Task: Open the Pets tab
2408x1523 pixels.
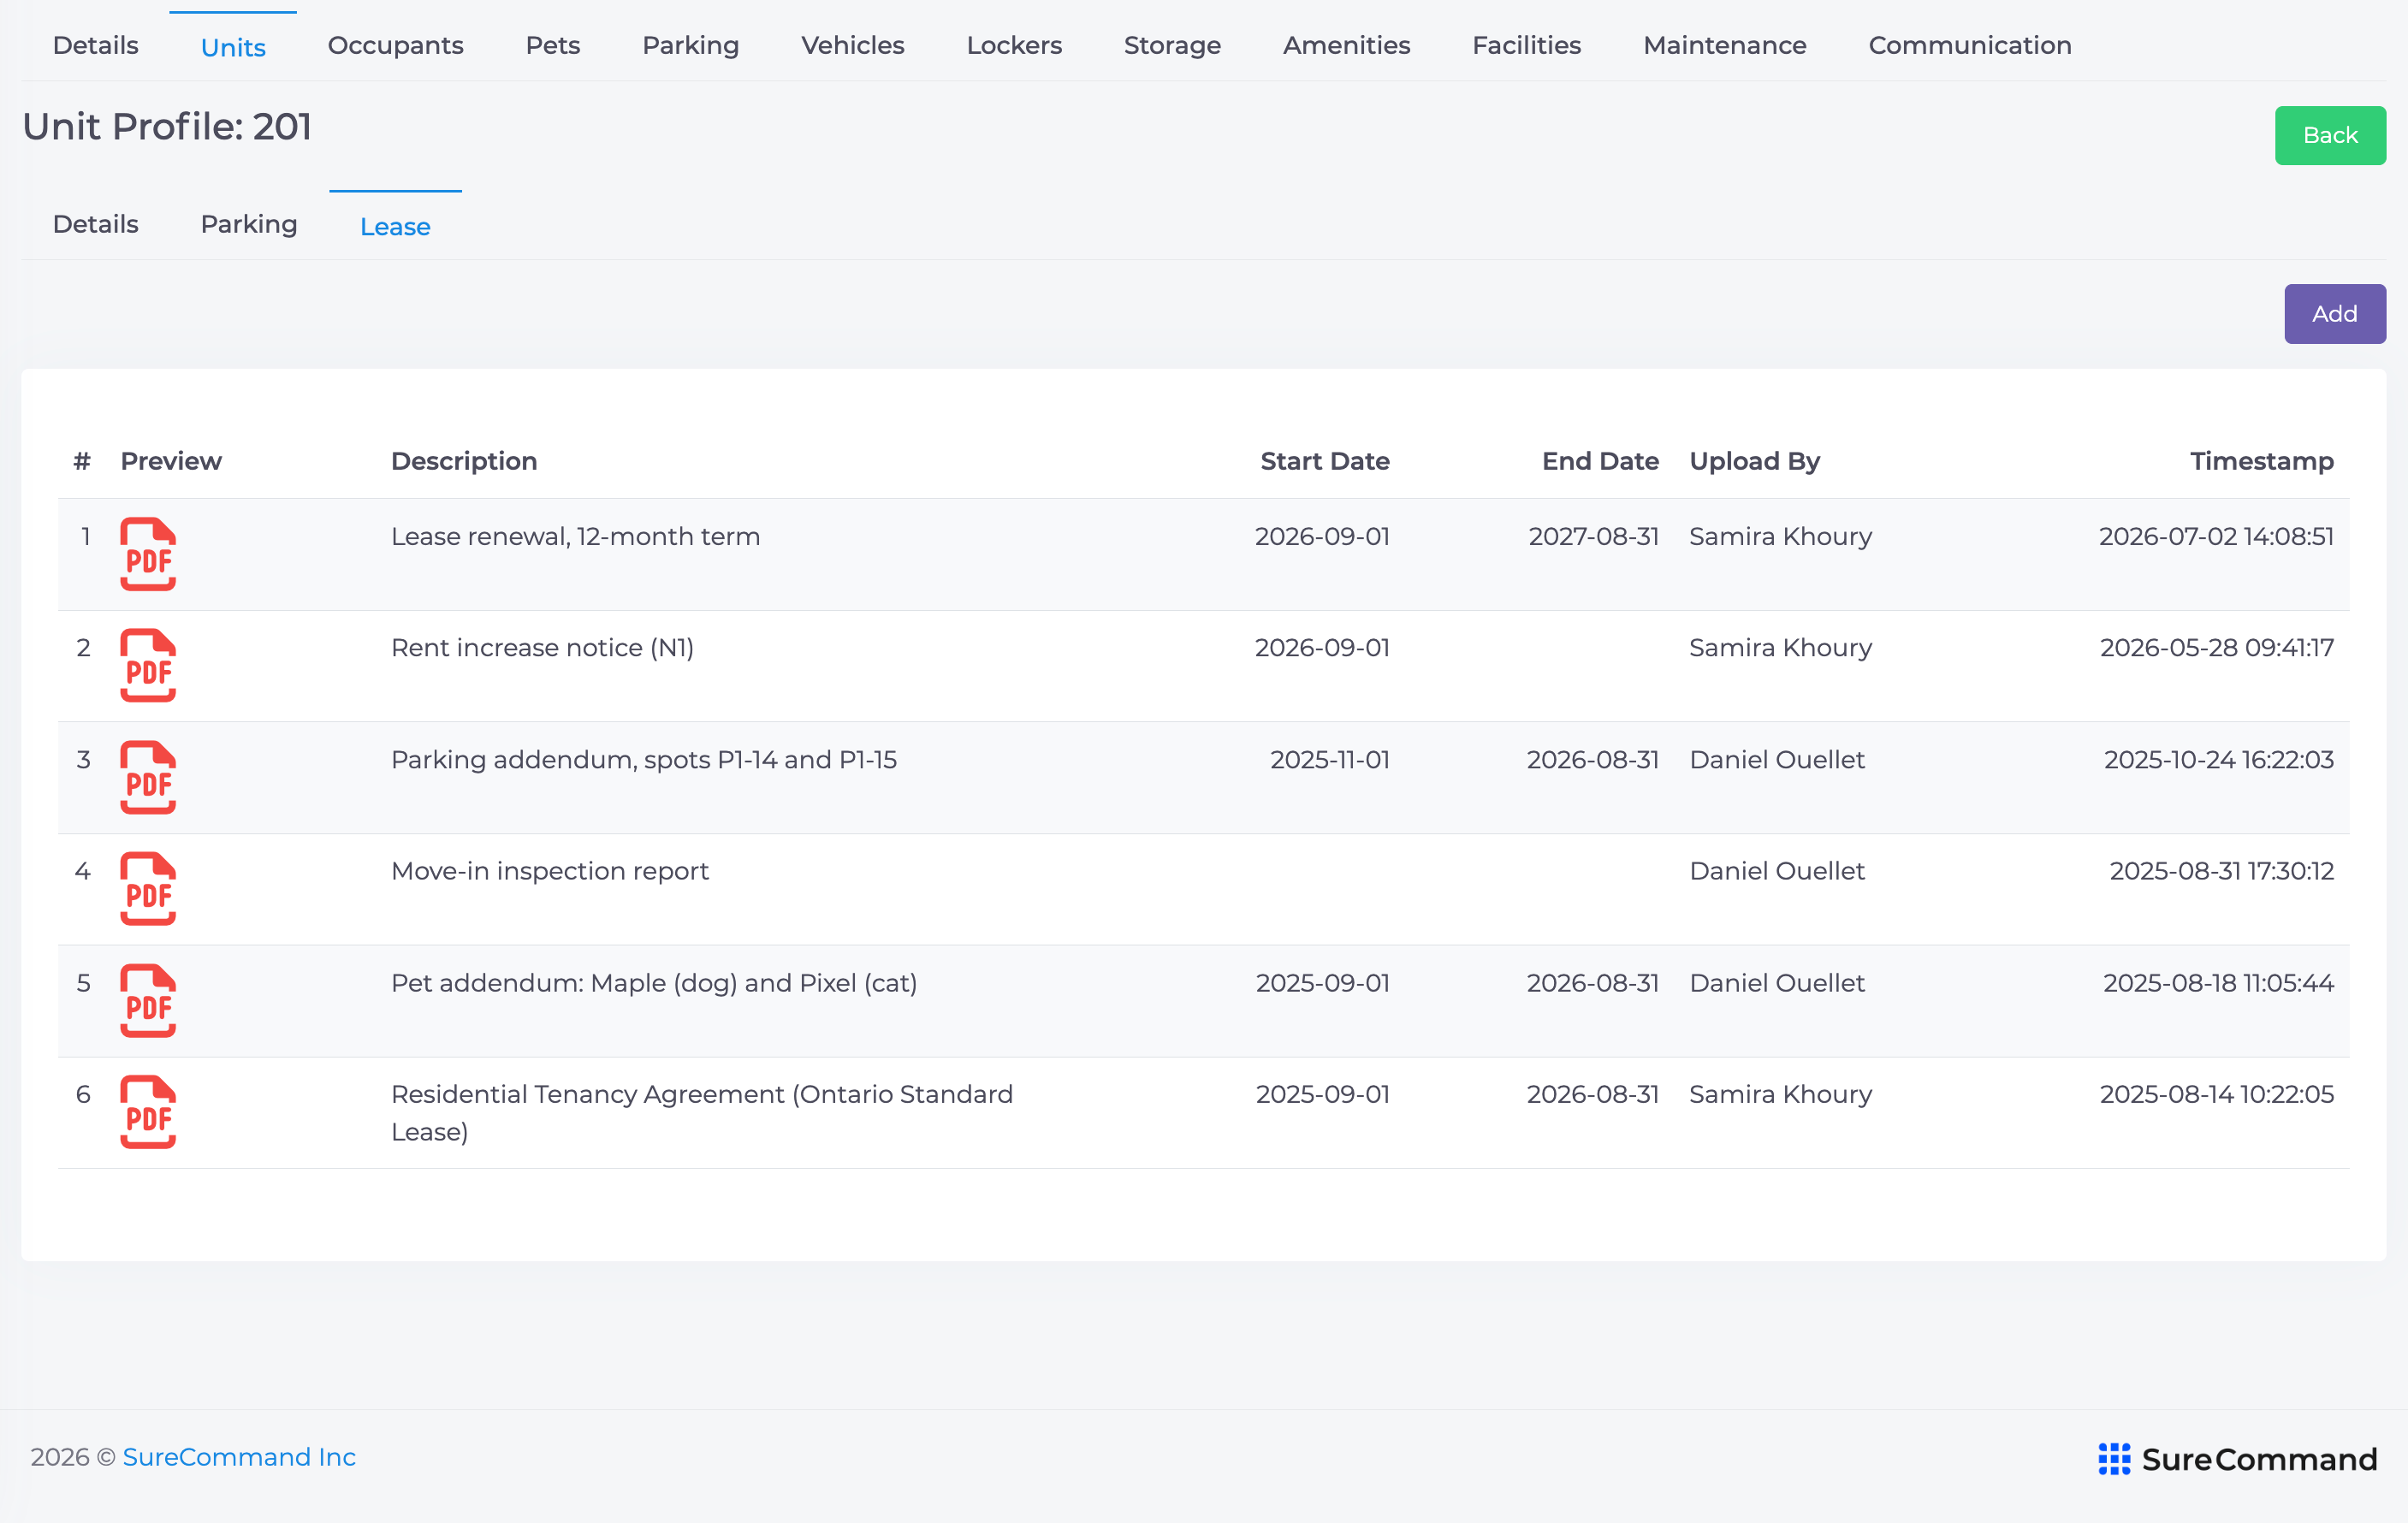Action: [x=552, y=45]
